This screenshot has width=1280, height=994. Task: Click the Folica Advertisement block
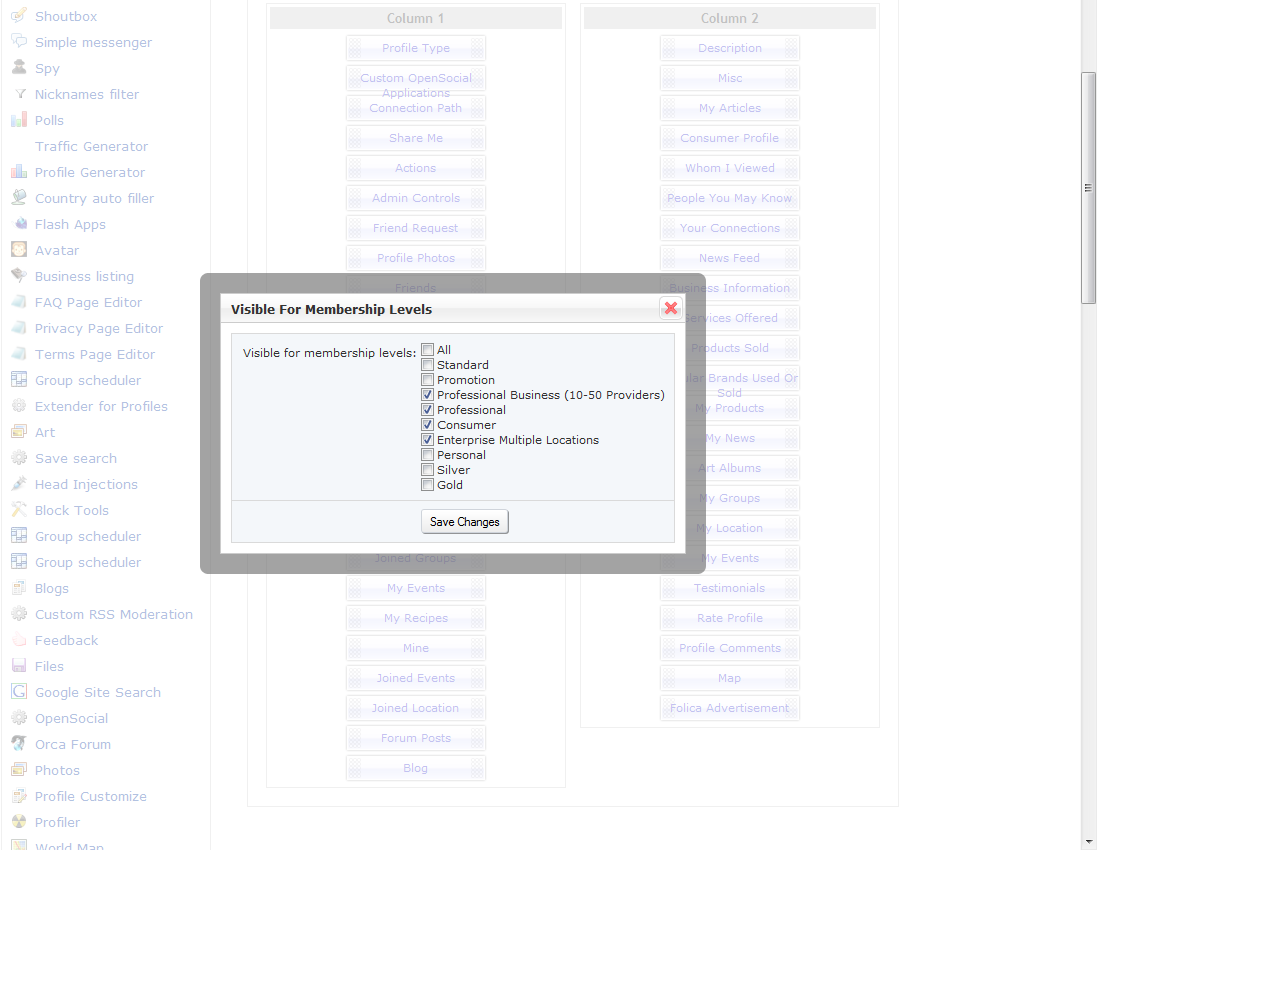click(x=730, y=708)
